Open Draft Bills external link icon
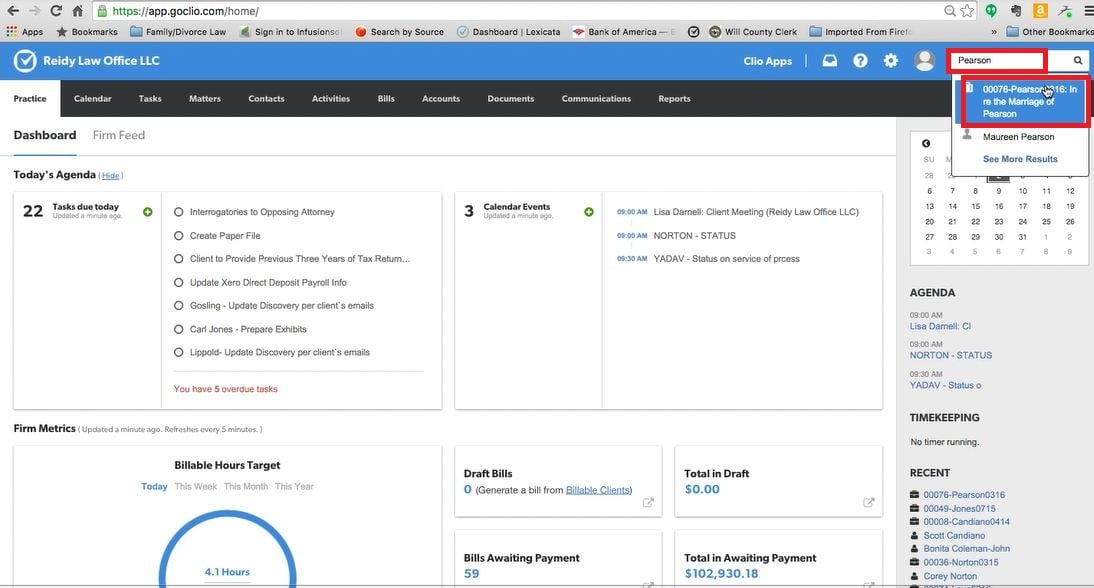Image resolution: width=1094 pixels, height=588 pixels. [x=648, y=502]
